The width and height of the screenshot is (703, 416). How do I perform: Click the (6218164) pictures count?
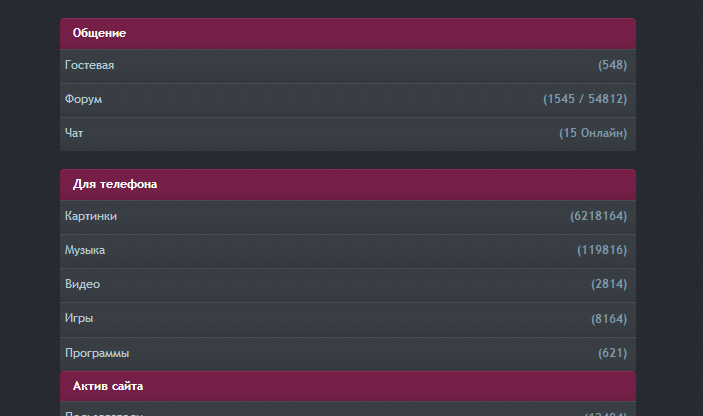598,216
